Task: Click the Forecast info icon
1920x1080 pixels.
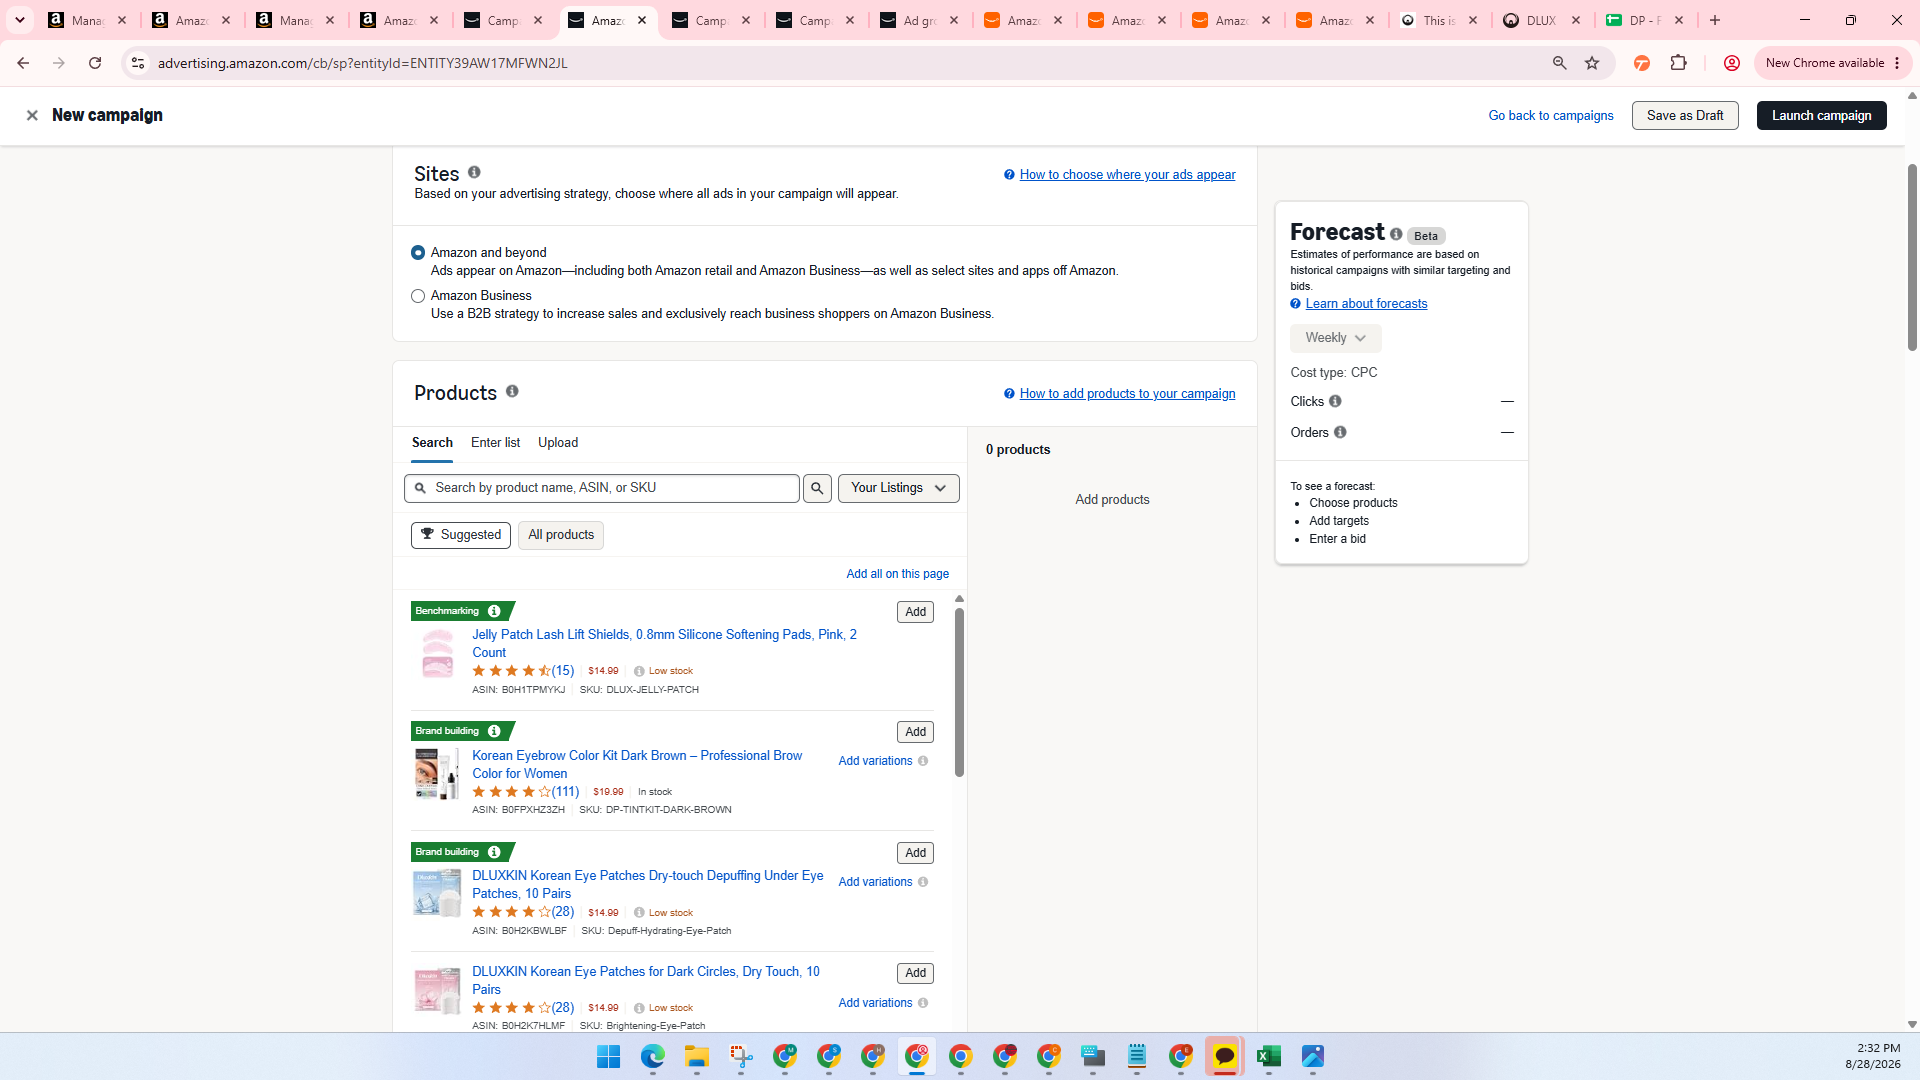Action: [1396, 234]
